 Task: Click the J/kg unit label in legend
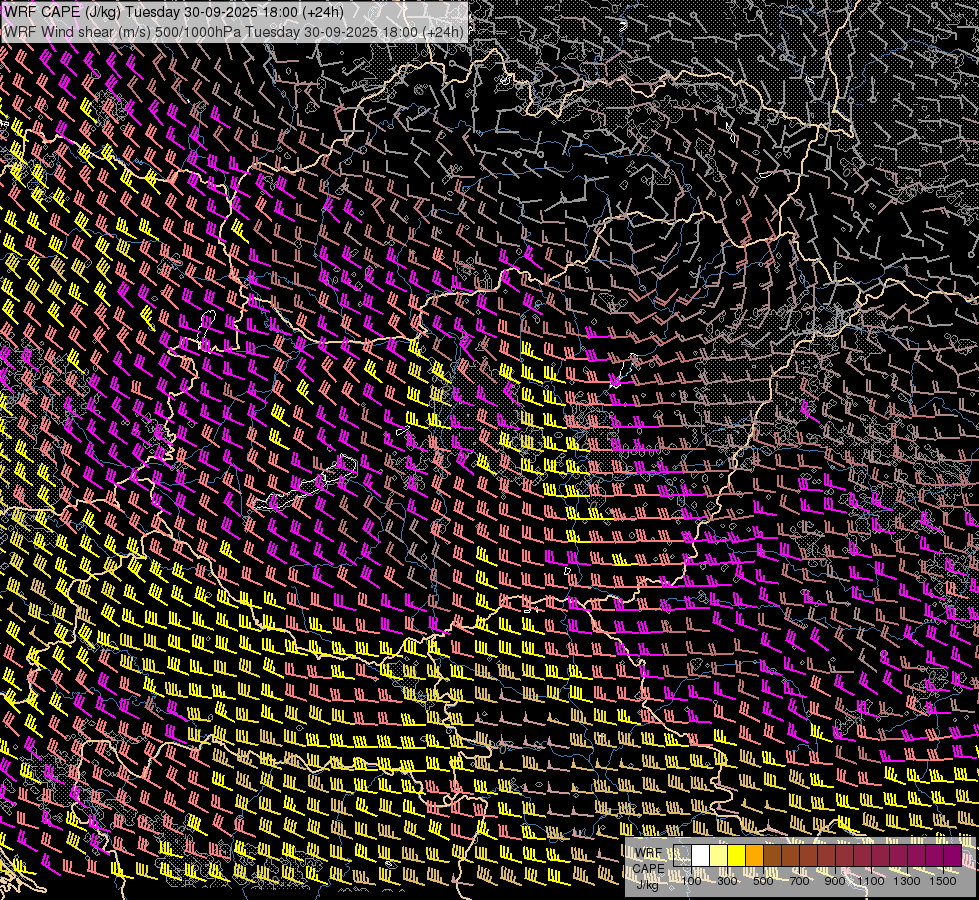pyautogui.click(x=647, y=884)
